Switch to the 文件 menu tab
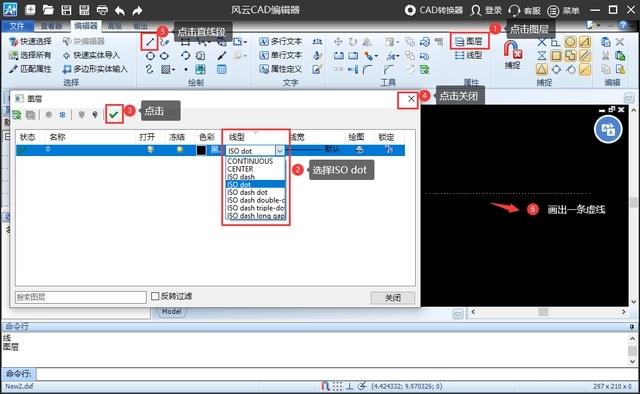The height and width of the screenshot is (394, 640). (x=17, y=26)
